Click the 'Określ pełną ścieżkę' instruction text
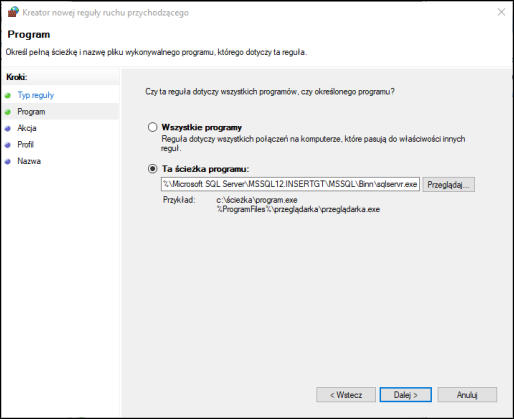 [x=156, y=52]
